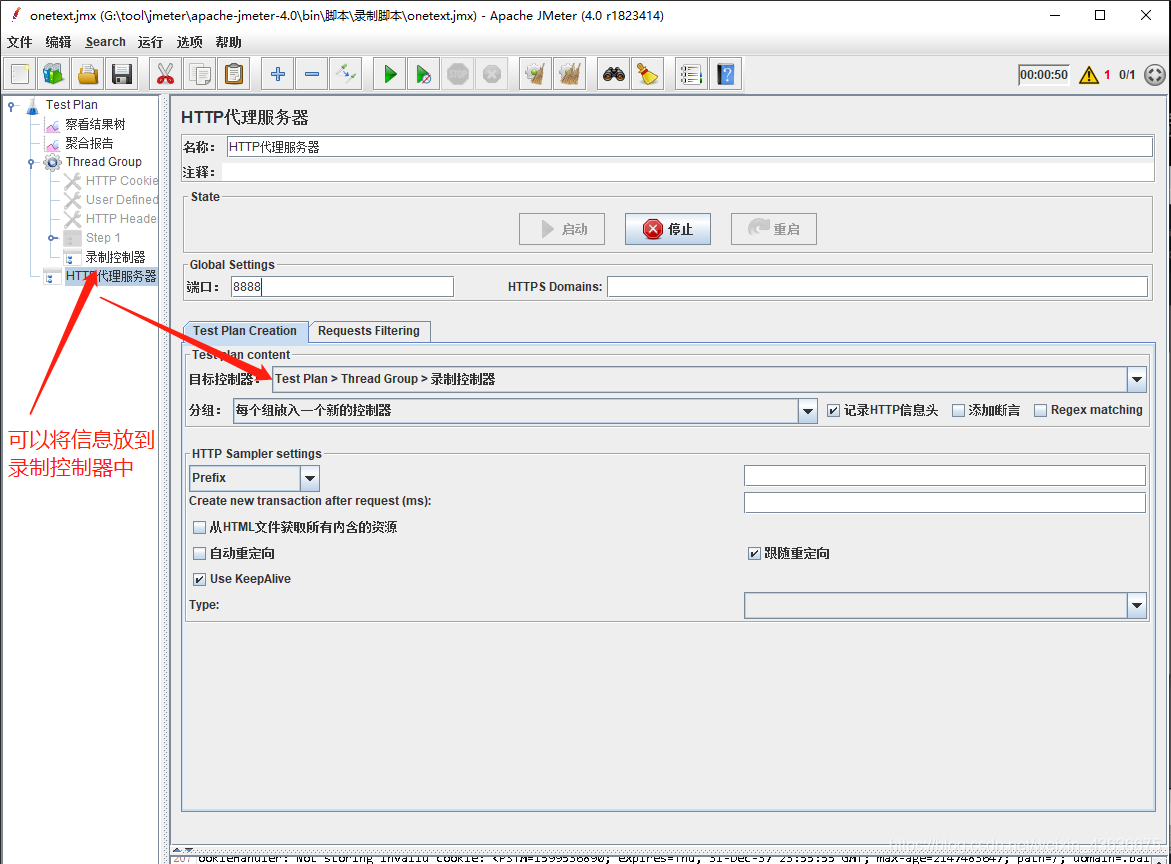Screen dimensions: 1171x864
Task: Click the Open file folder icon
Action: (88, 74)
